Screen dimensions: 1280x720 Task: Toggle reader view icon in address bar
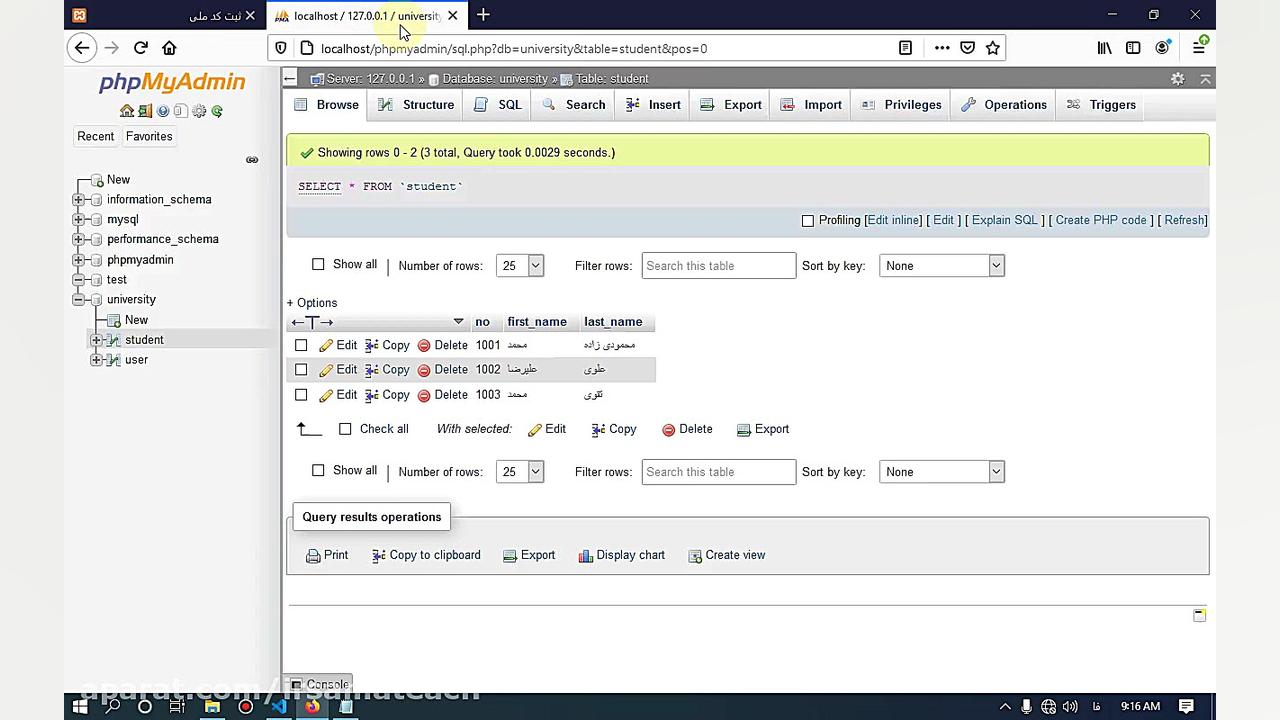905,48
